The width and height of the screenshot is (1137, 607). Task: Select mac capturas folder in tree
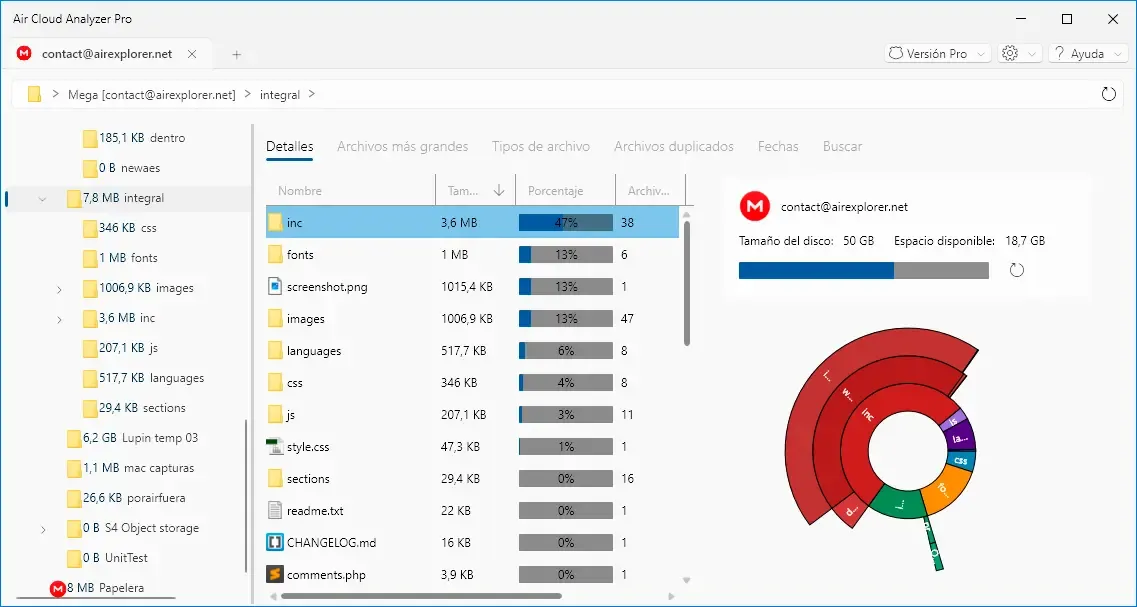pos(130,468)
